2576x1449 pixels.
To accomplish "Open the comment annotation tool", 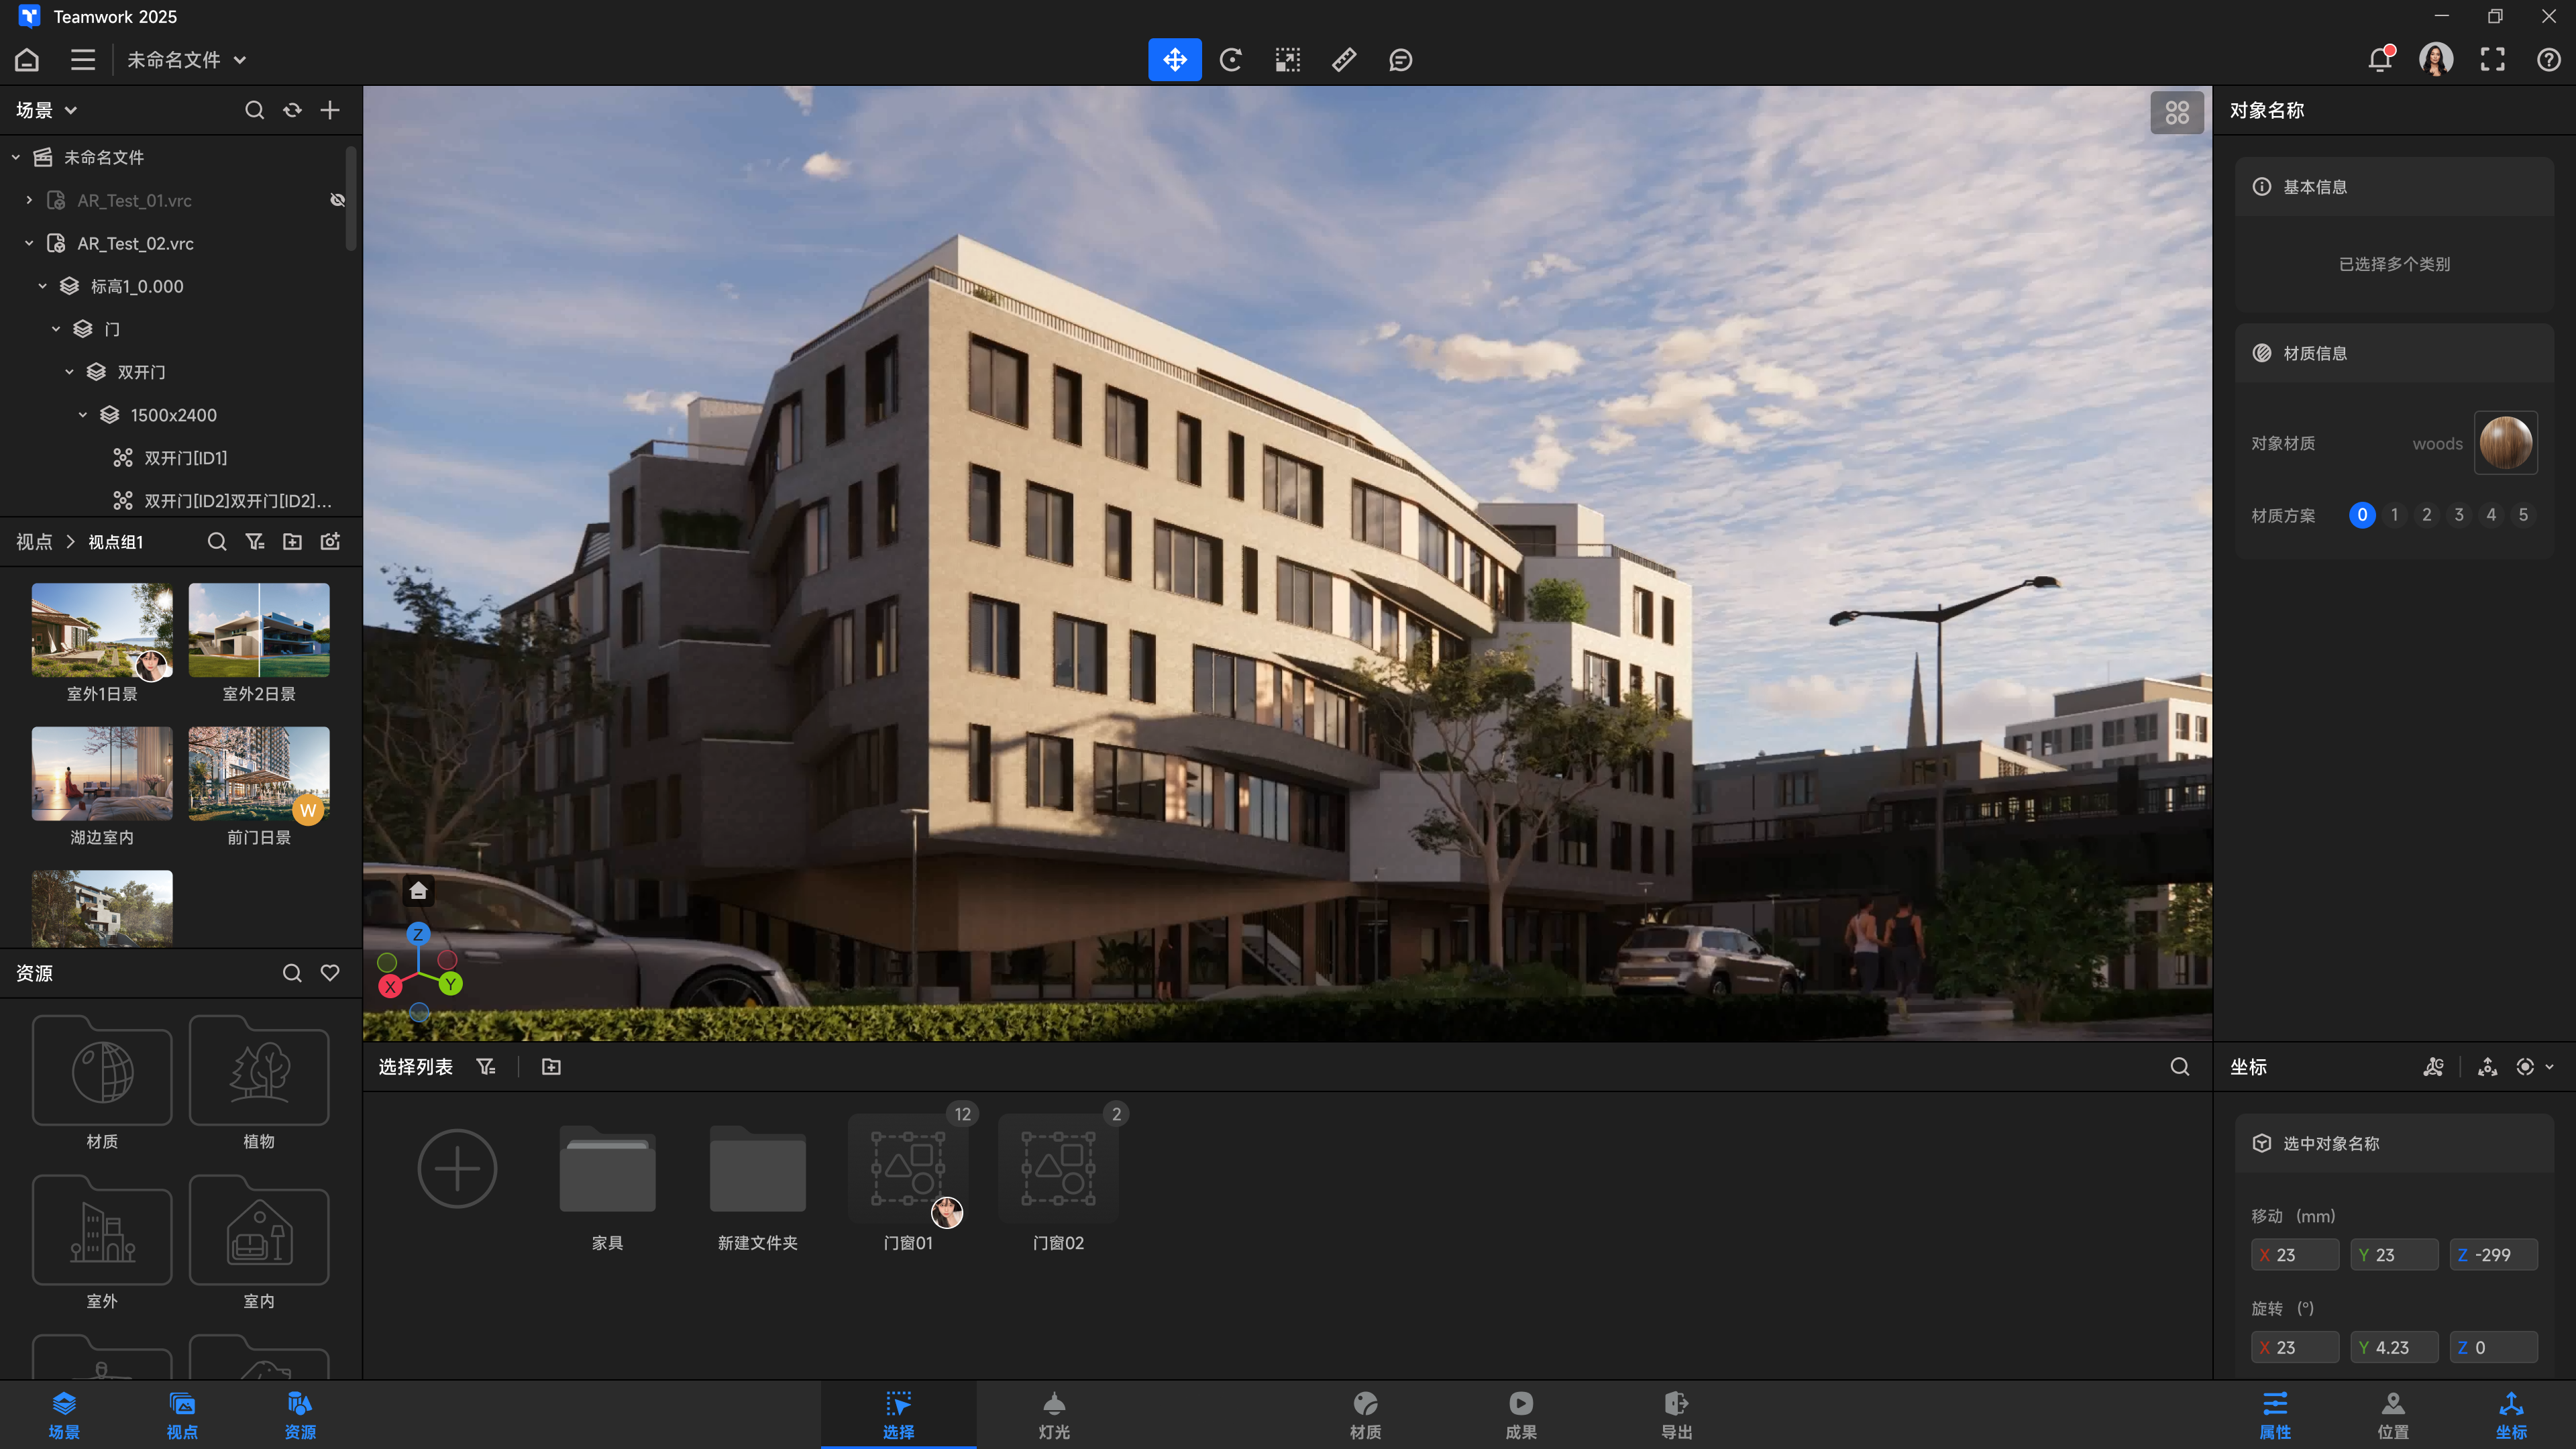I will coord(1400,60).
